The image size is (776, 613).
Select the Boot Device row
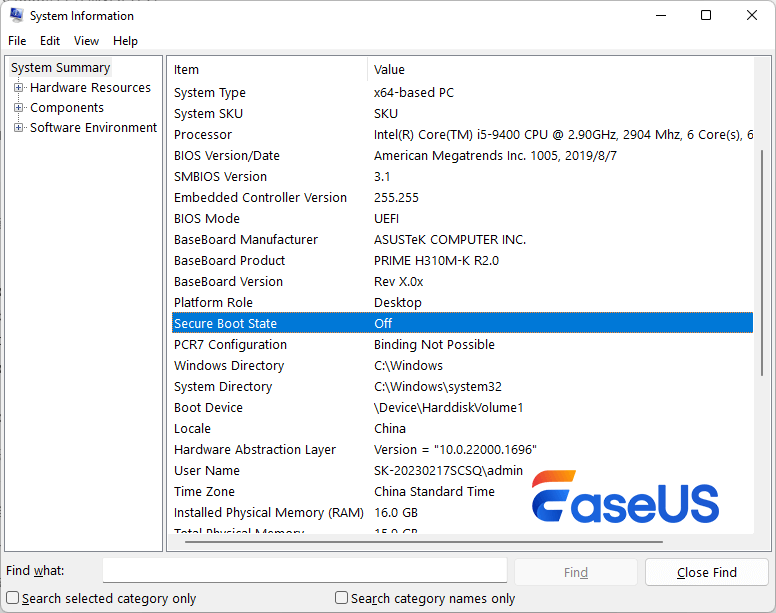click(462, 408)
